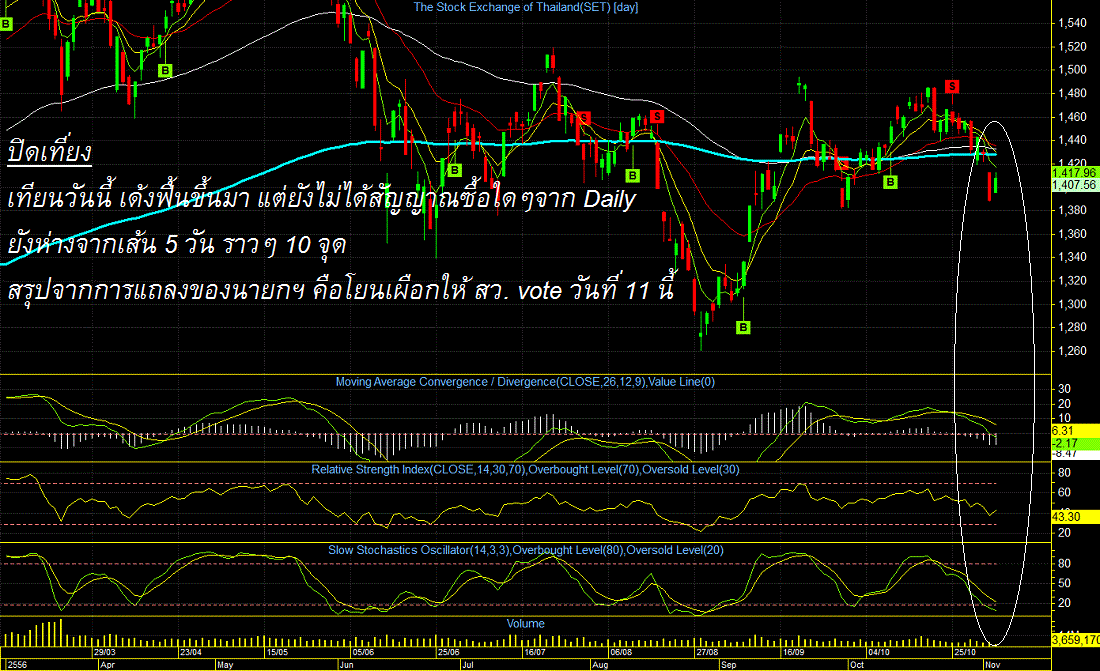Click the Slow Stochastics Oscillator panel title

click(x=525, y=550)
